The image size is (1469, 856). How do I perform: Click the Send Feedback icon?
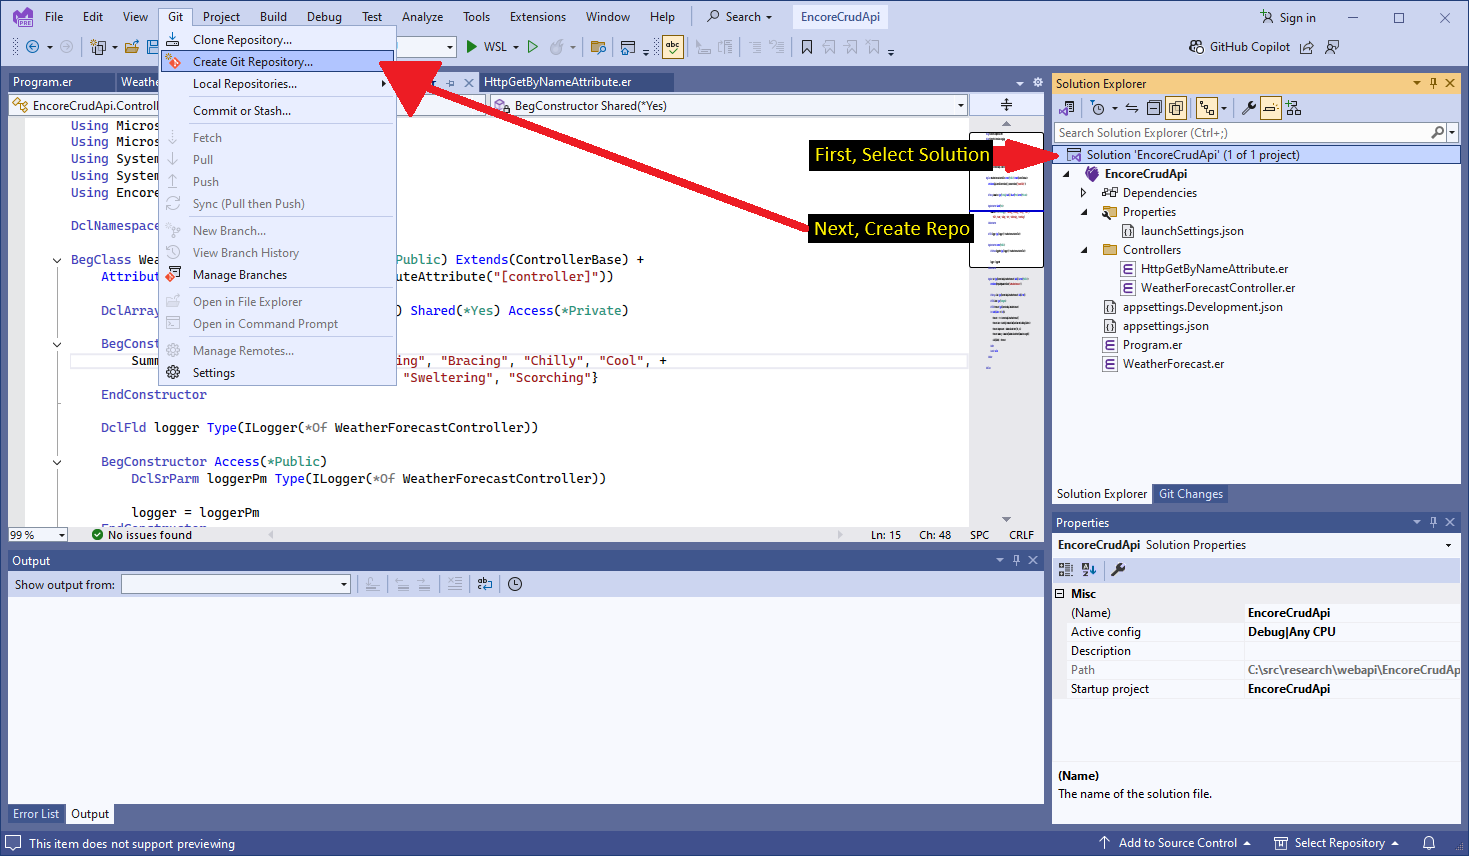pos(1332,47)
